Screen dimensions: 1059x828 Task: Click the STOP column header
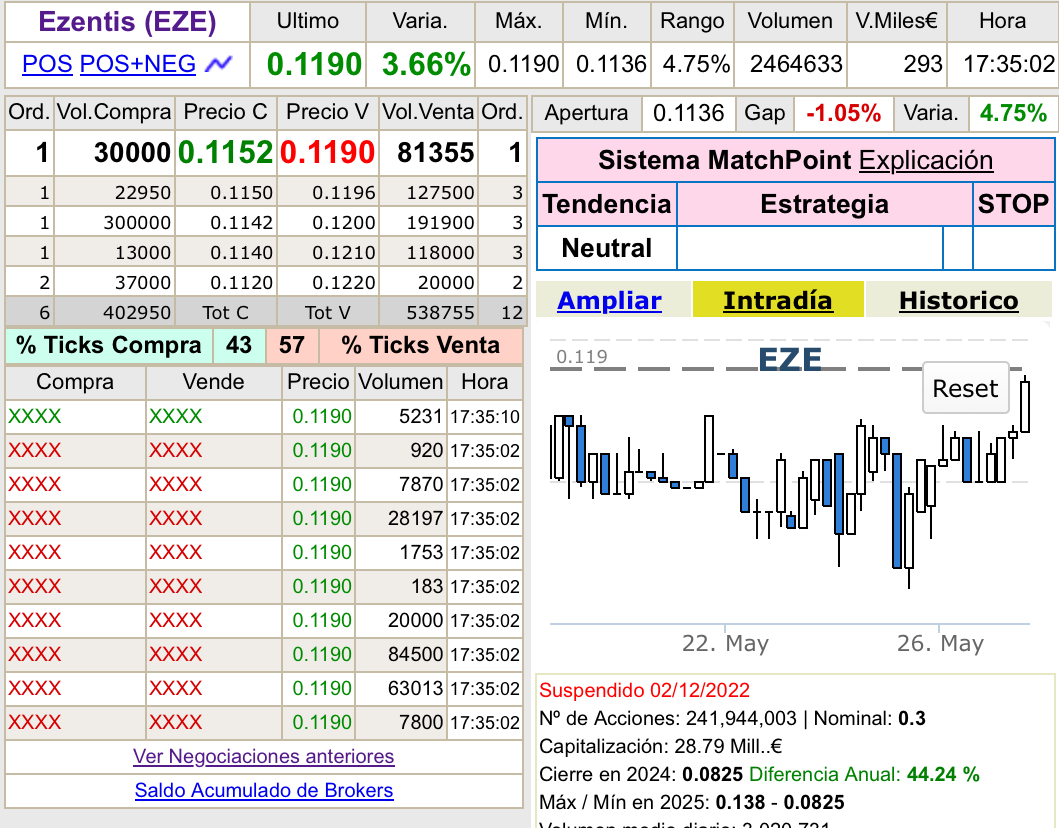tap(1013, 204)
